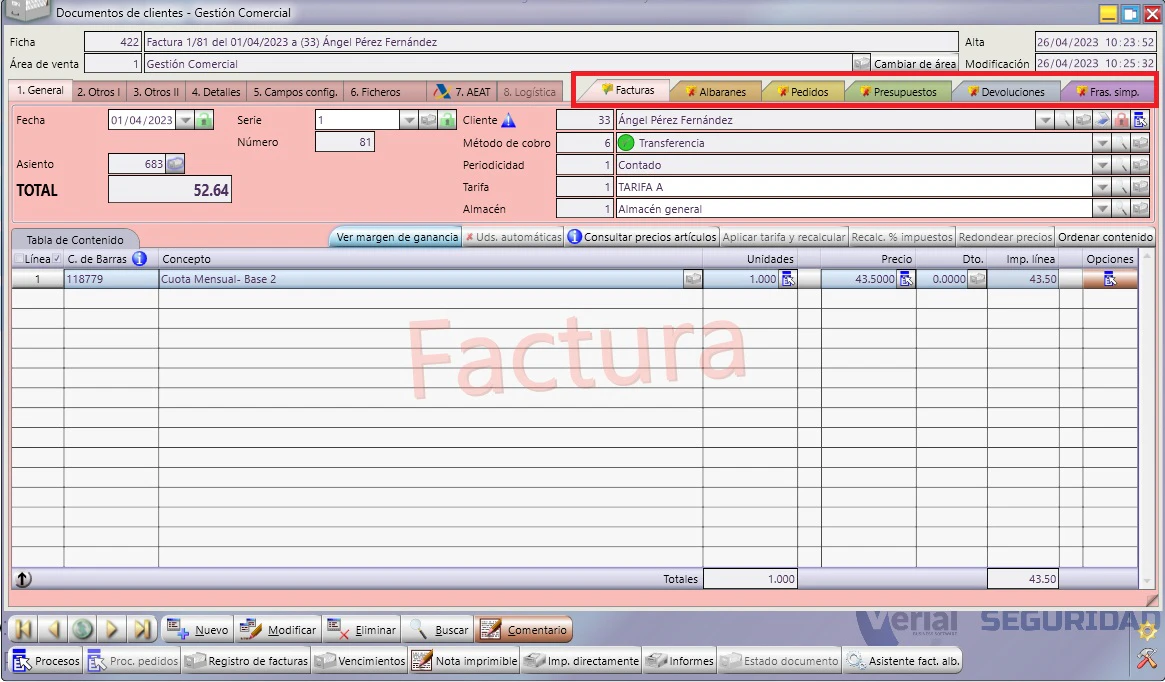1165x682 pixels.
Task: Open the Serie dropdown arrow
Action: (409, 120)
